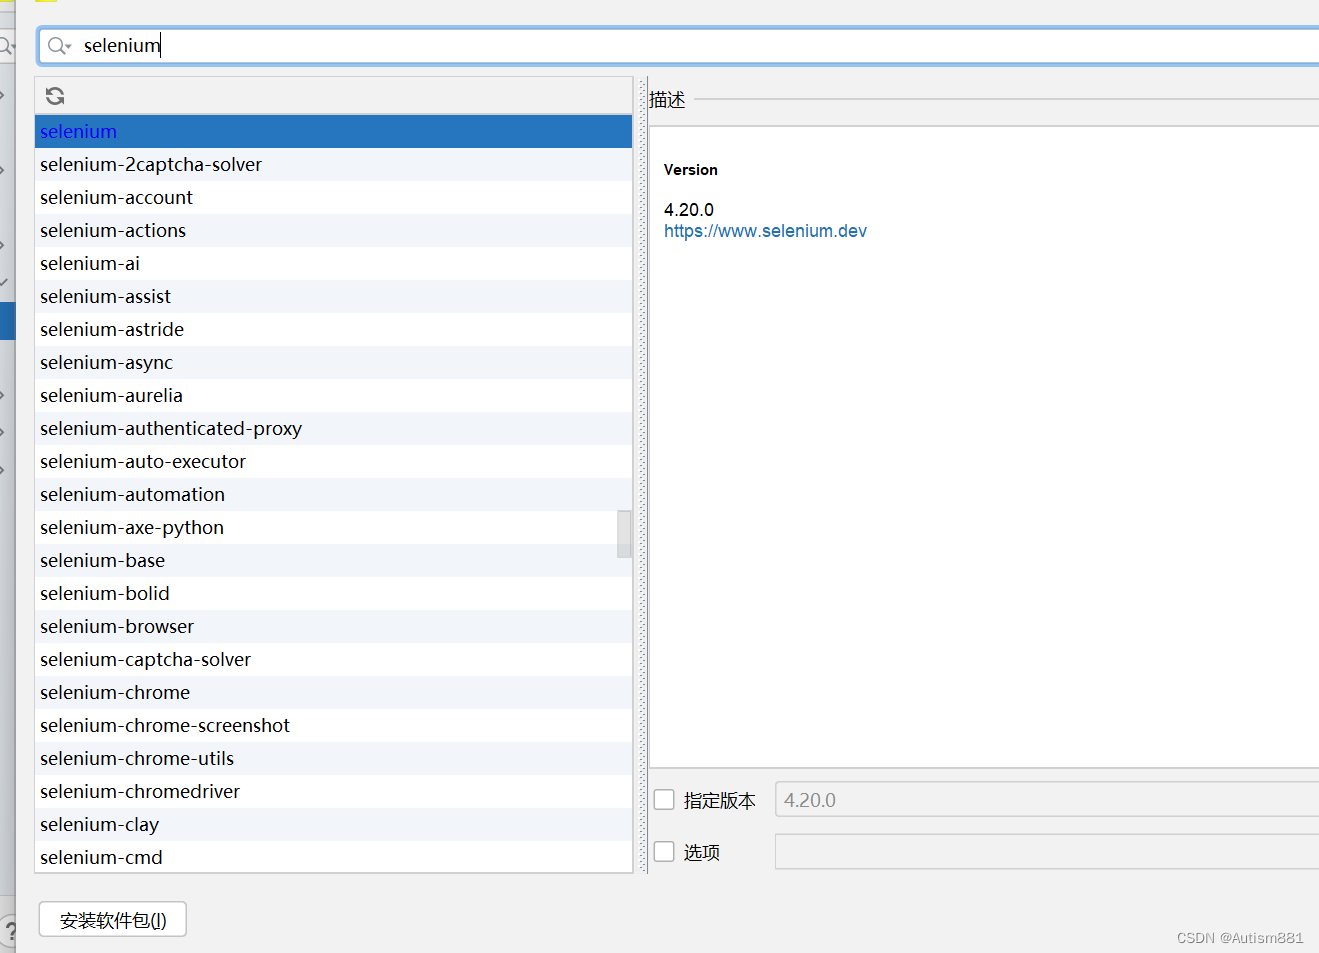
Task: Click the Version heading in description
Action: point(690,170)
